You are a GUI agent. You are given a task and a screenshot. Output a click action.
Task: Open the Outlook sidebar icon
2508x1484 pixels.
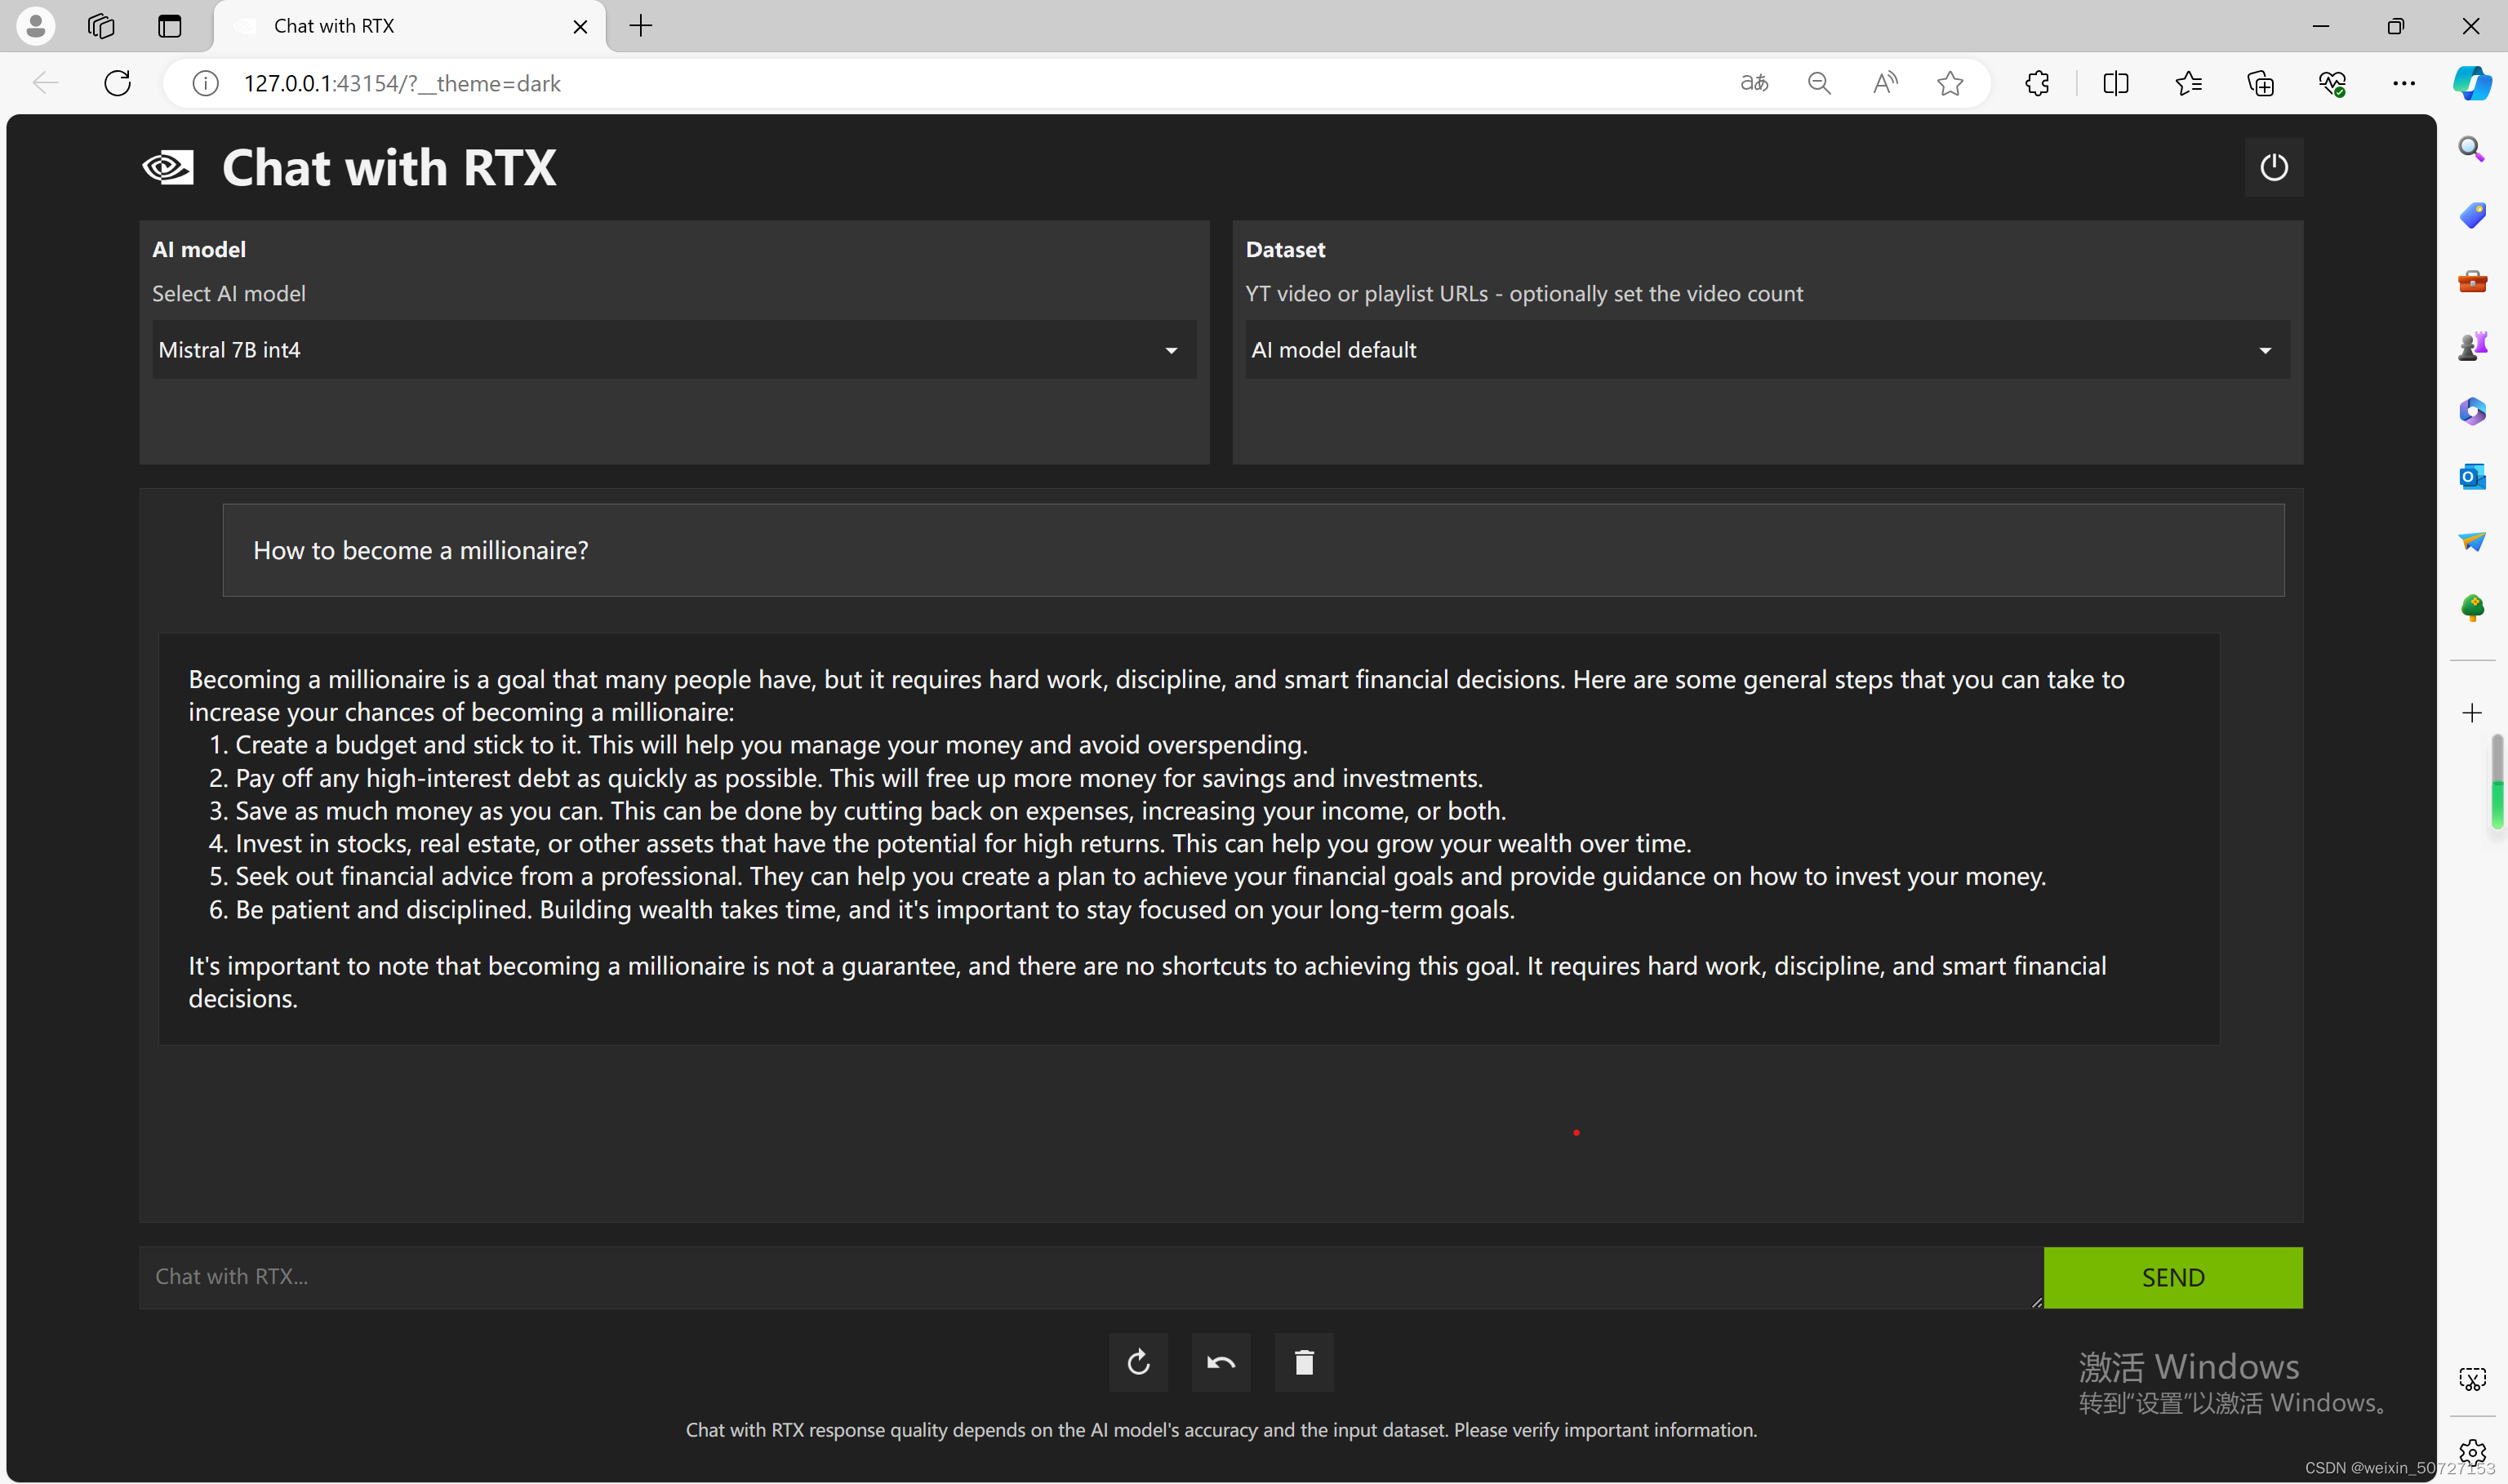tap(2472, 476)
